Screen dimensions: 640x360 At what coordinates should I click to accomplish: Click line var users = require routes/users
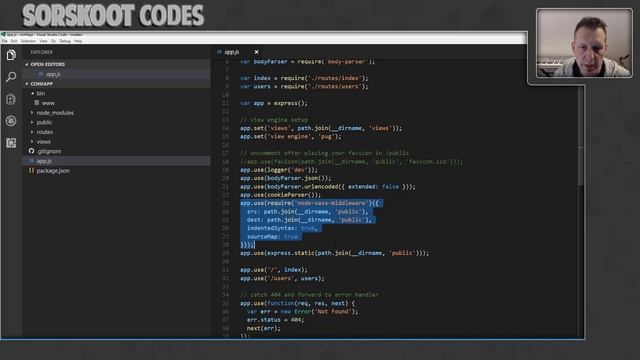pyautogui.click(x=304, y=87)
